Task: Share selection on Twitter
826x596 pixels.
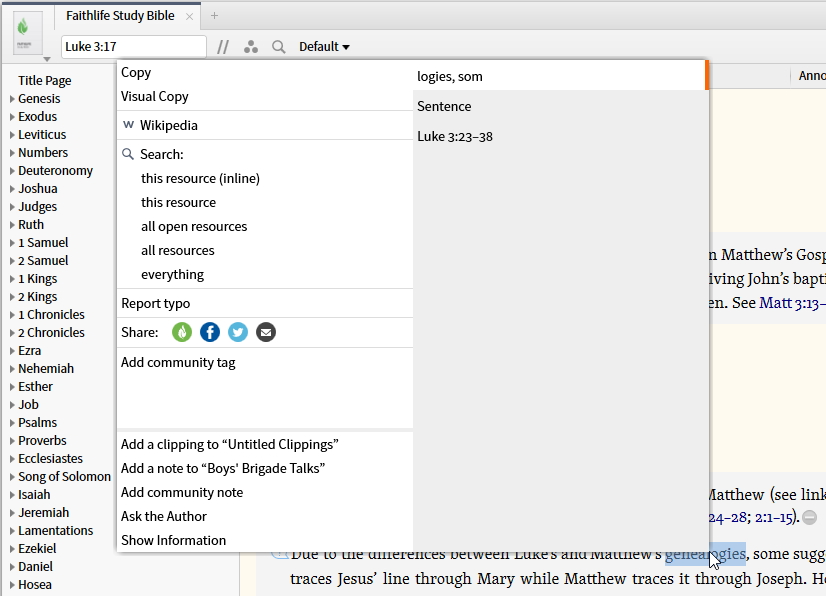Action: [238, 333]
